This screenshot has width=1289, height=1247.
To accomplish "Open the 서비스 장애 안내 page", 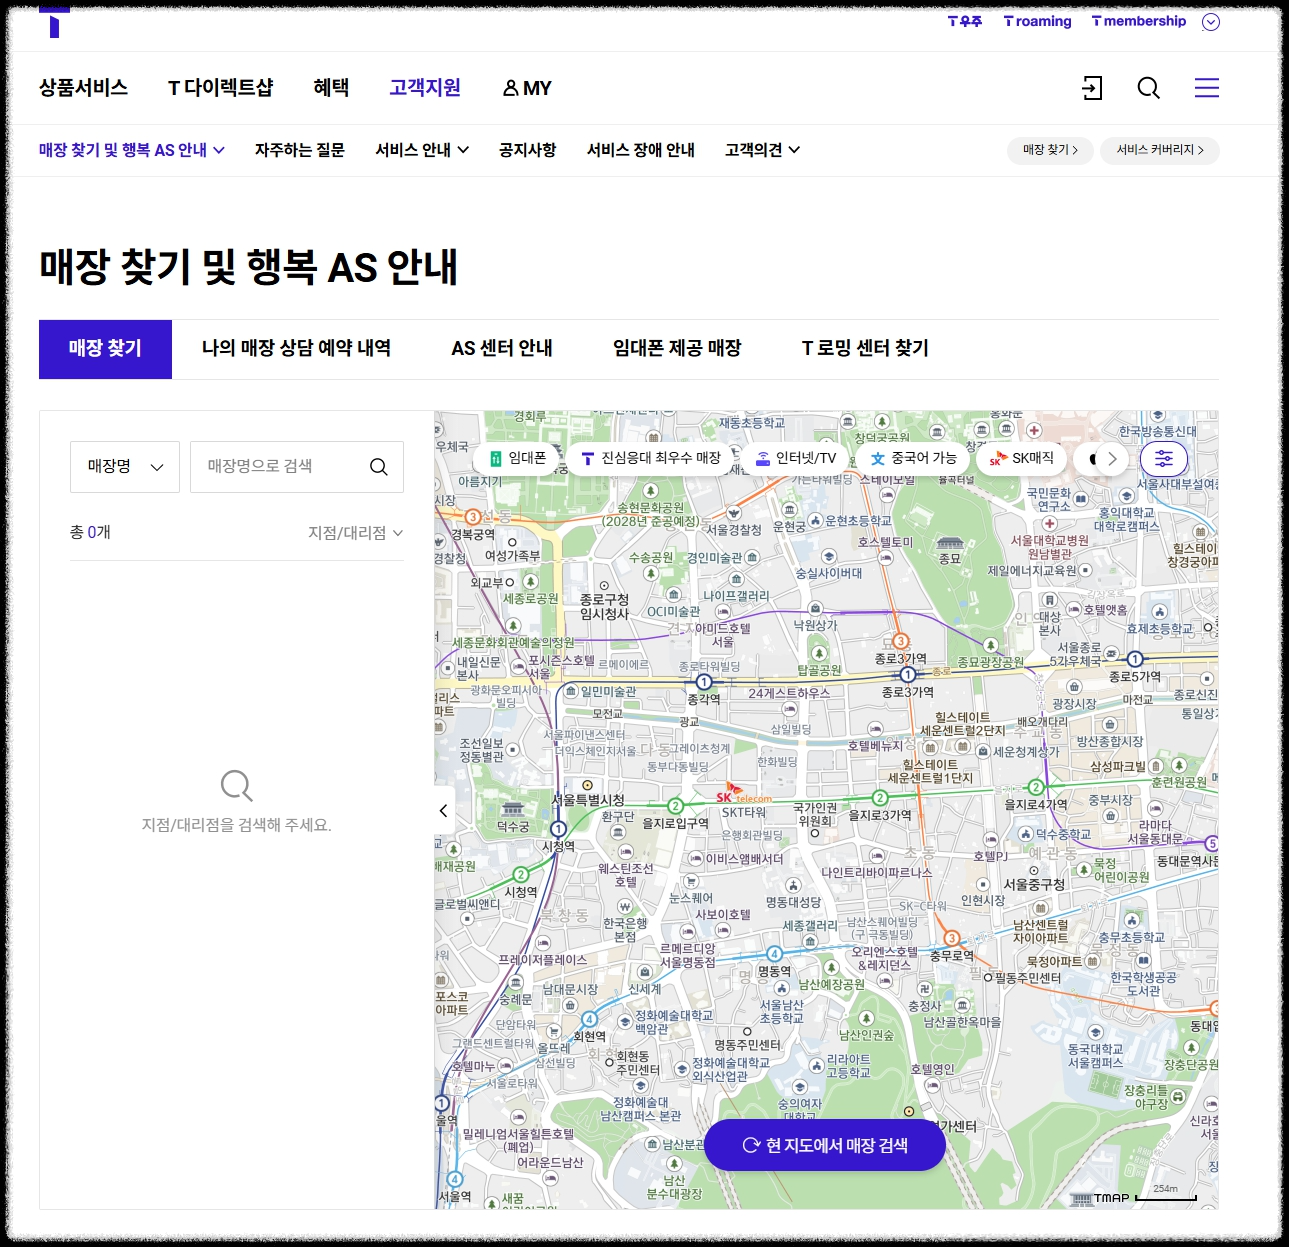I will (641, 150).
